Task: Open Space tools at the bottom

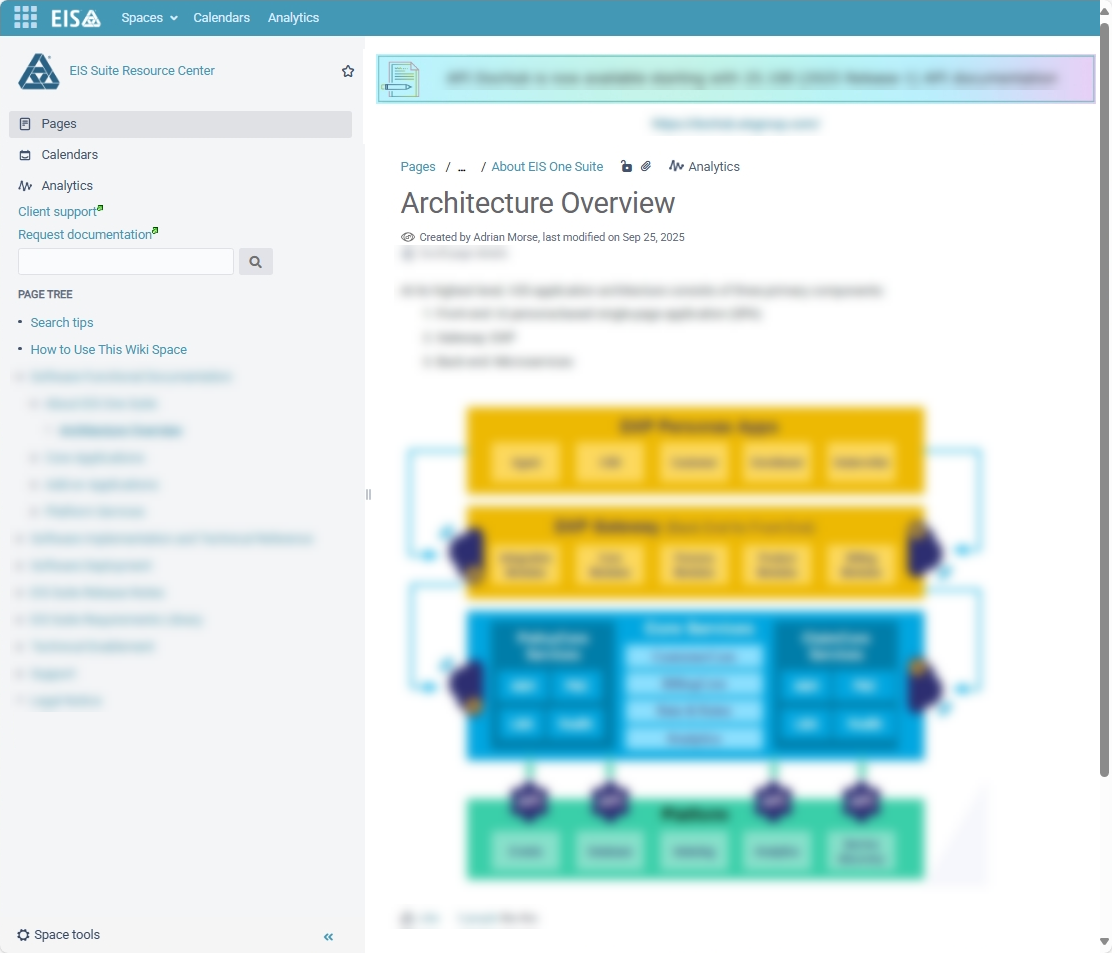Action: tap(59, 935)
